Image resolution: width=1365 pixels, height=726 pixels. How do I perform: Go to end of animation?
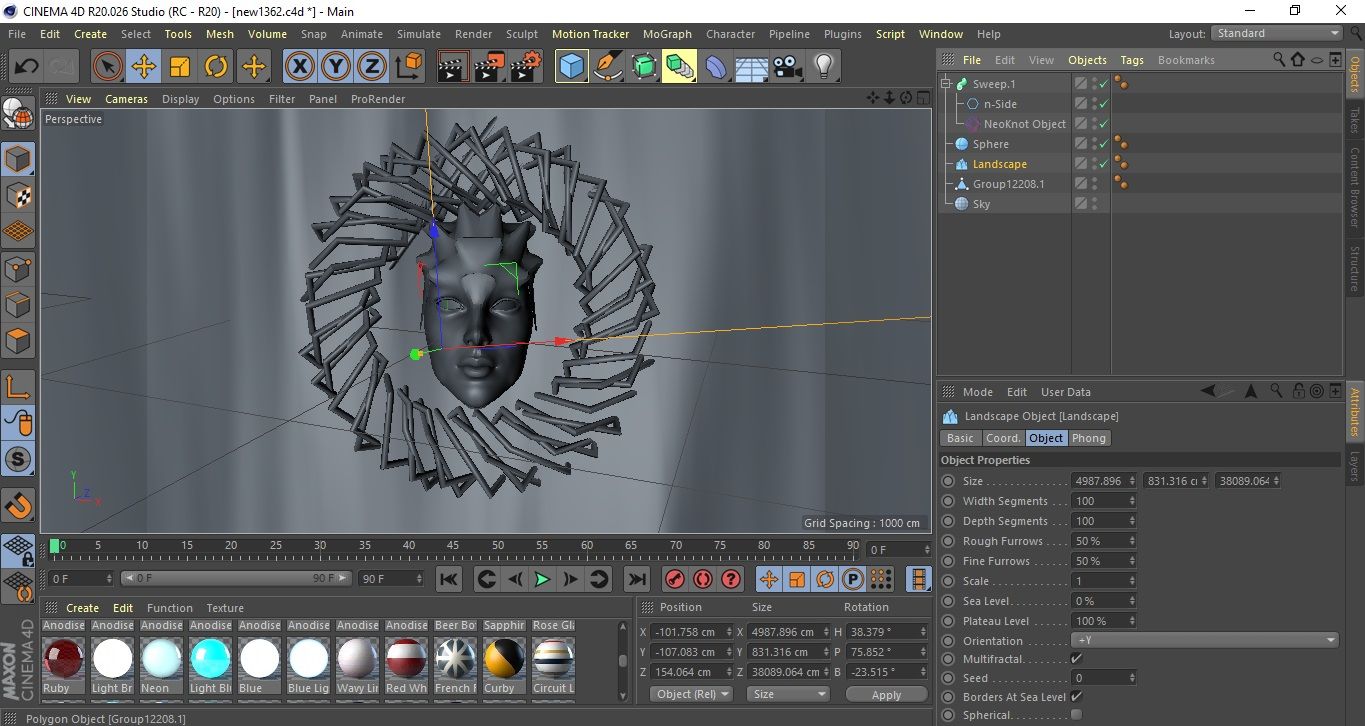[636, 579]
